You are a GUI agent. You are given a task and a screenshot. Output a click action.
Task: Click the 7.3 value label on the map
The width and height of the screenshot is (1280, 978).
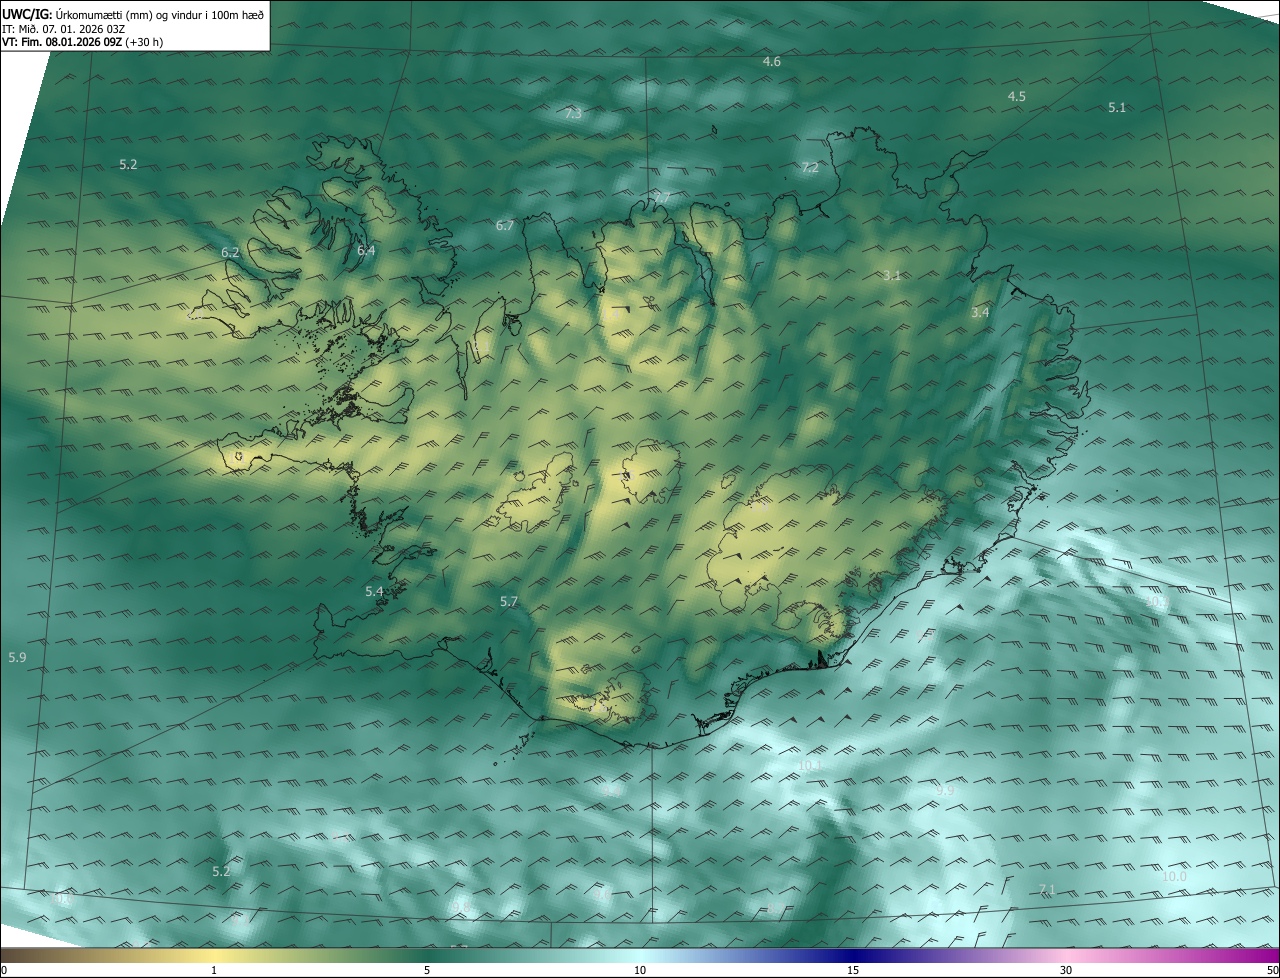573,114
